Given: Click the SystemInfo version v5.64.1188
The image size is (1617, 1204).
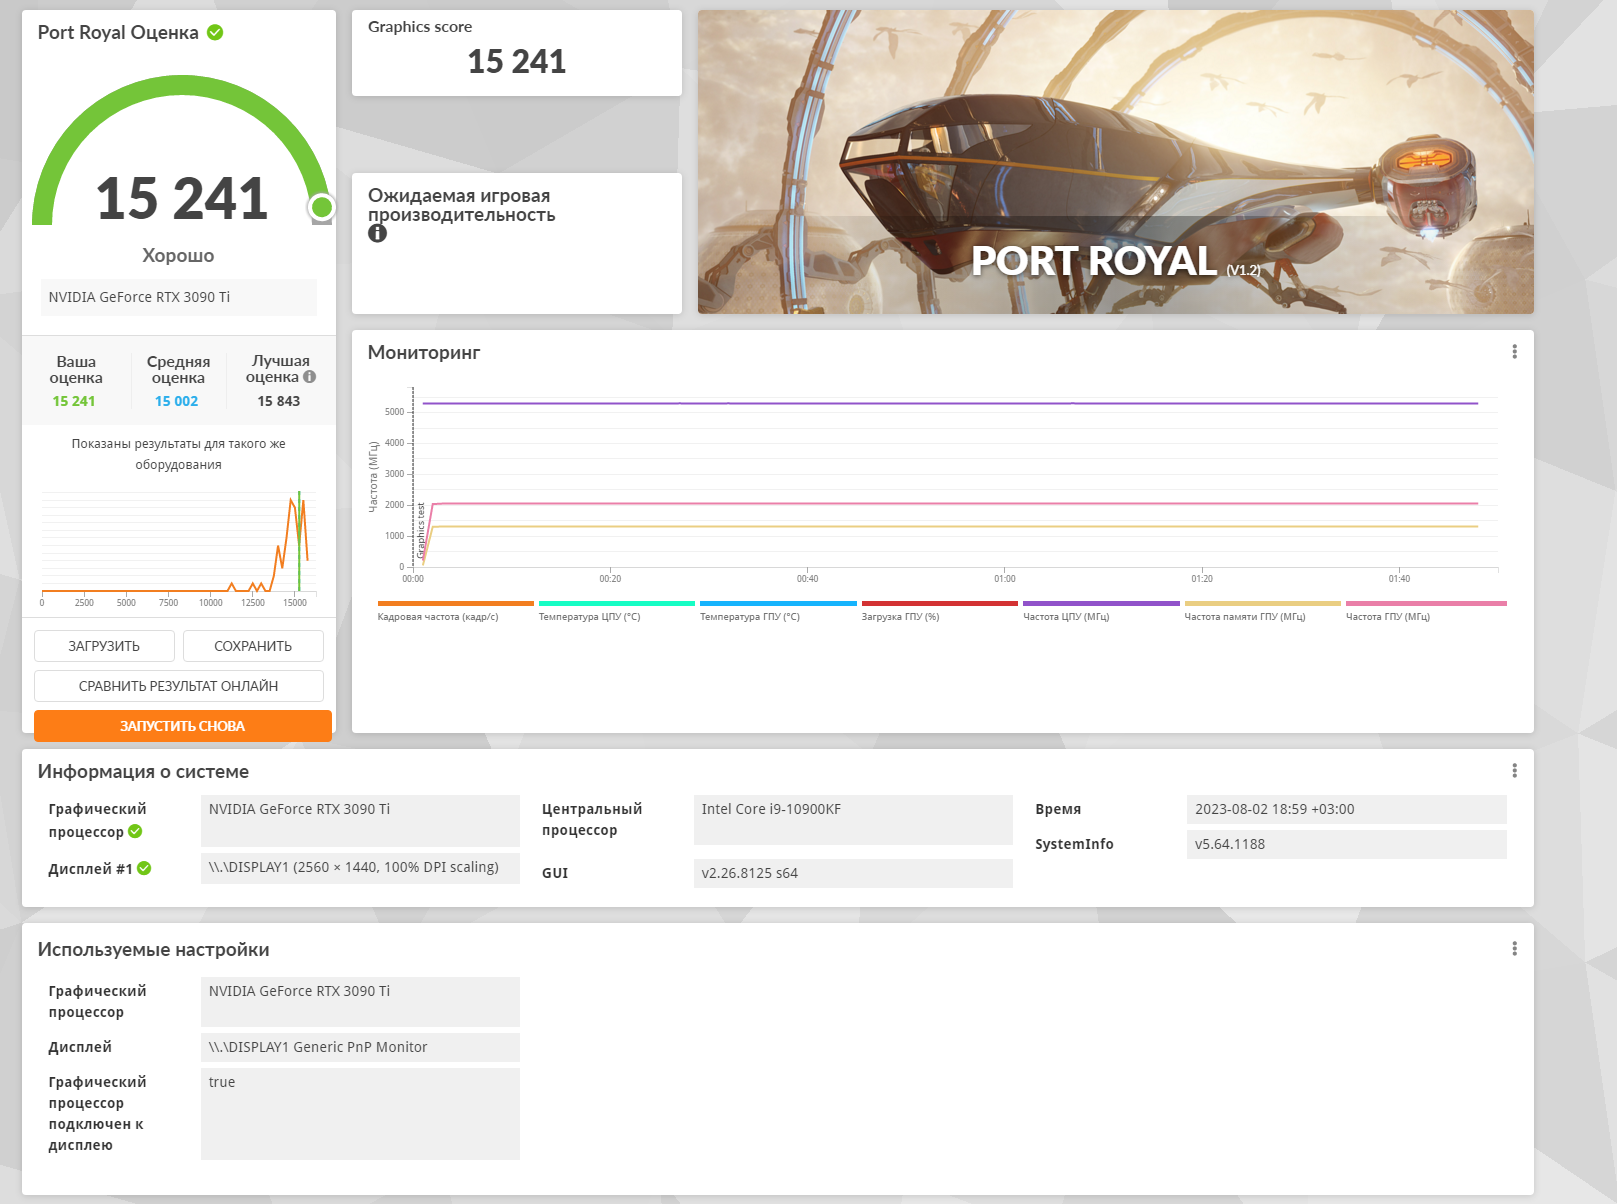Looking at the screenshot, I should tap(1347, 844).
